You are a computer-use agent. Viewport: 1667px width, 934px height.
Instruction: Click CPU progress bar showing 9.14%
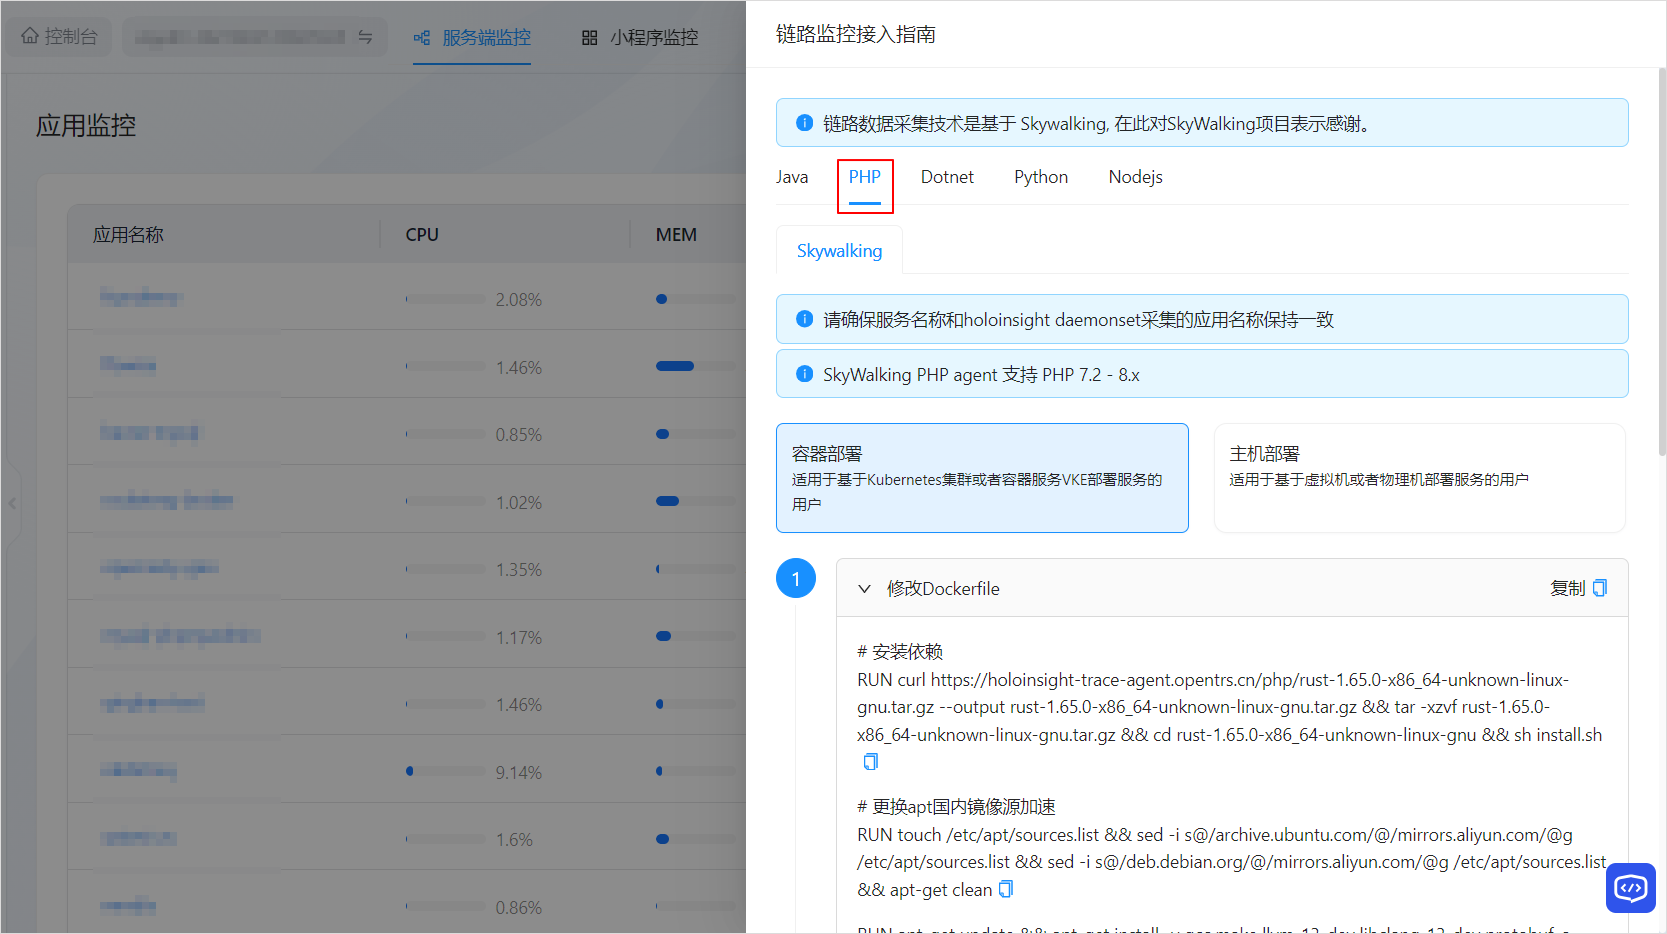click(445, 771)
